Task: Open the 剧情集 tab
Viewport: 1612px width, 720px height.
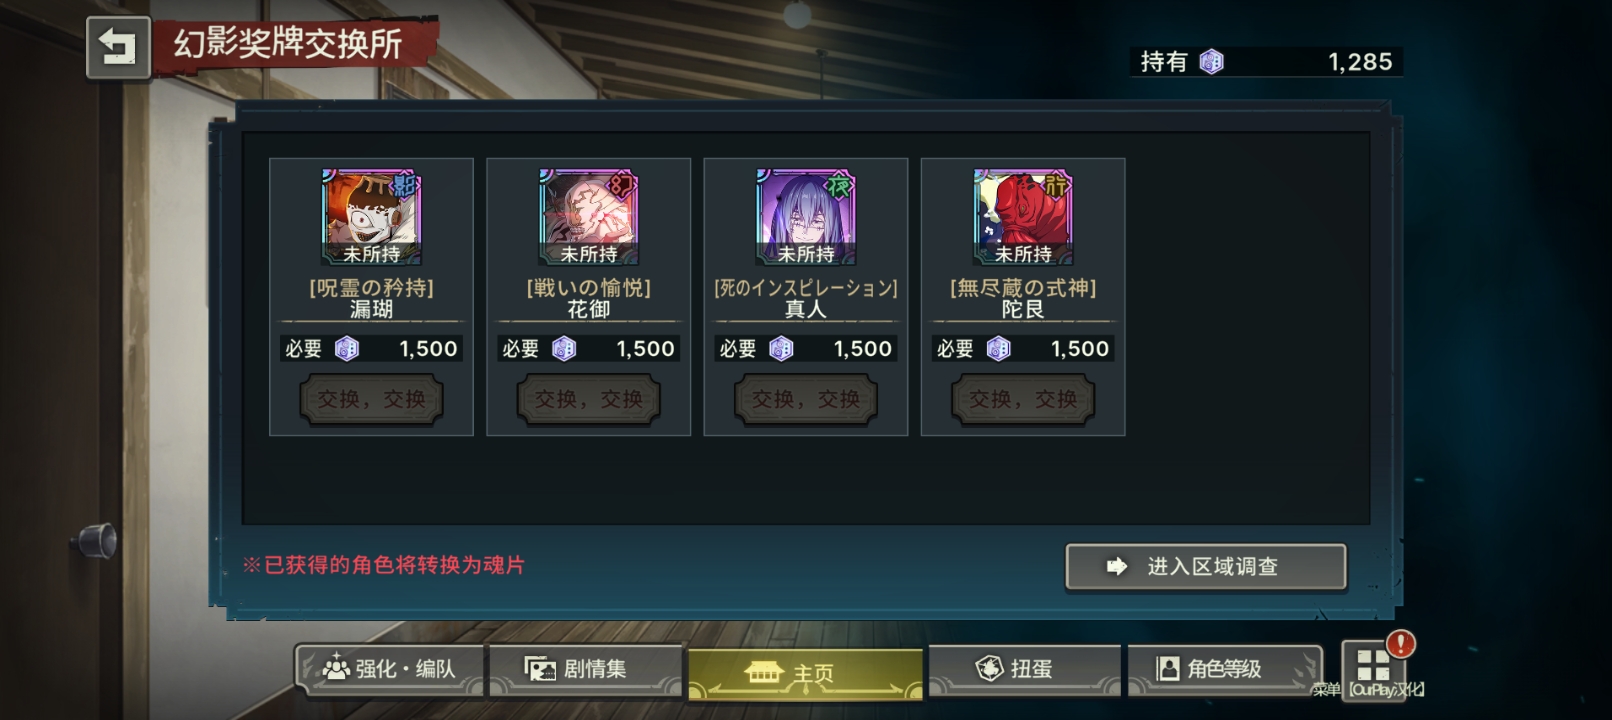Action: click(585, 669)
